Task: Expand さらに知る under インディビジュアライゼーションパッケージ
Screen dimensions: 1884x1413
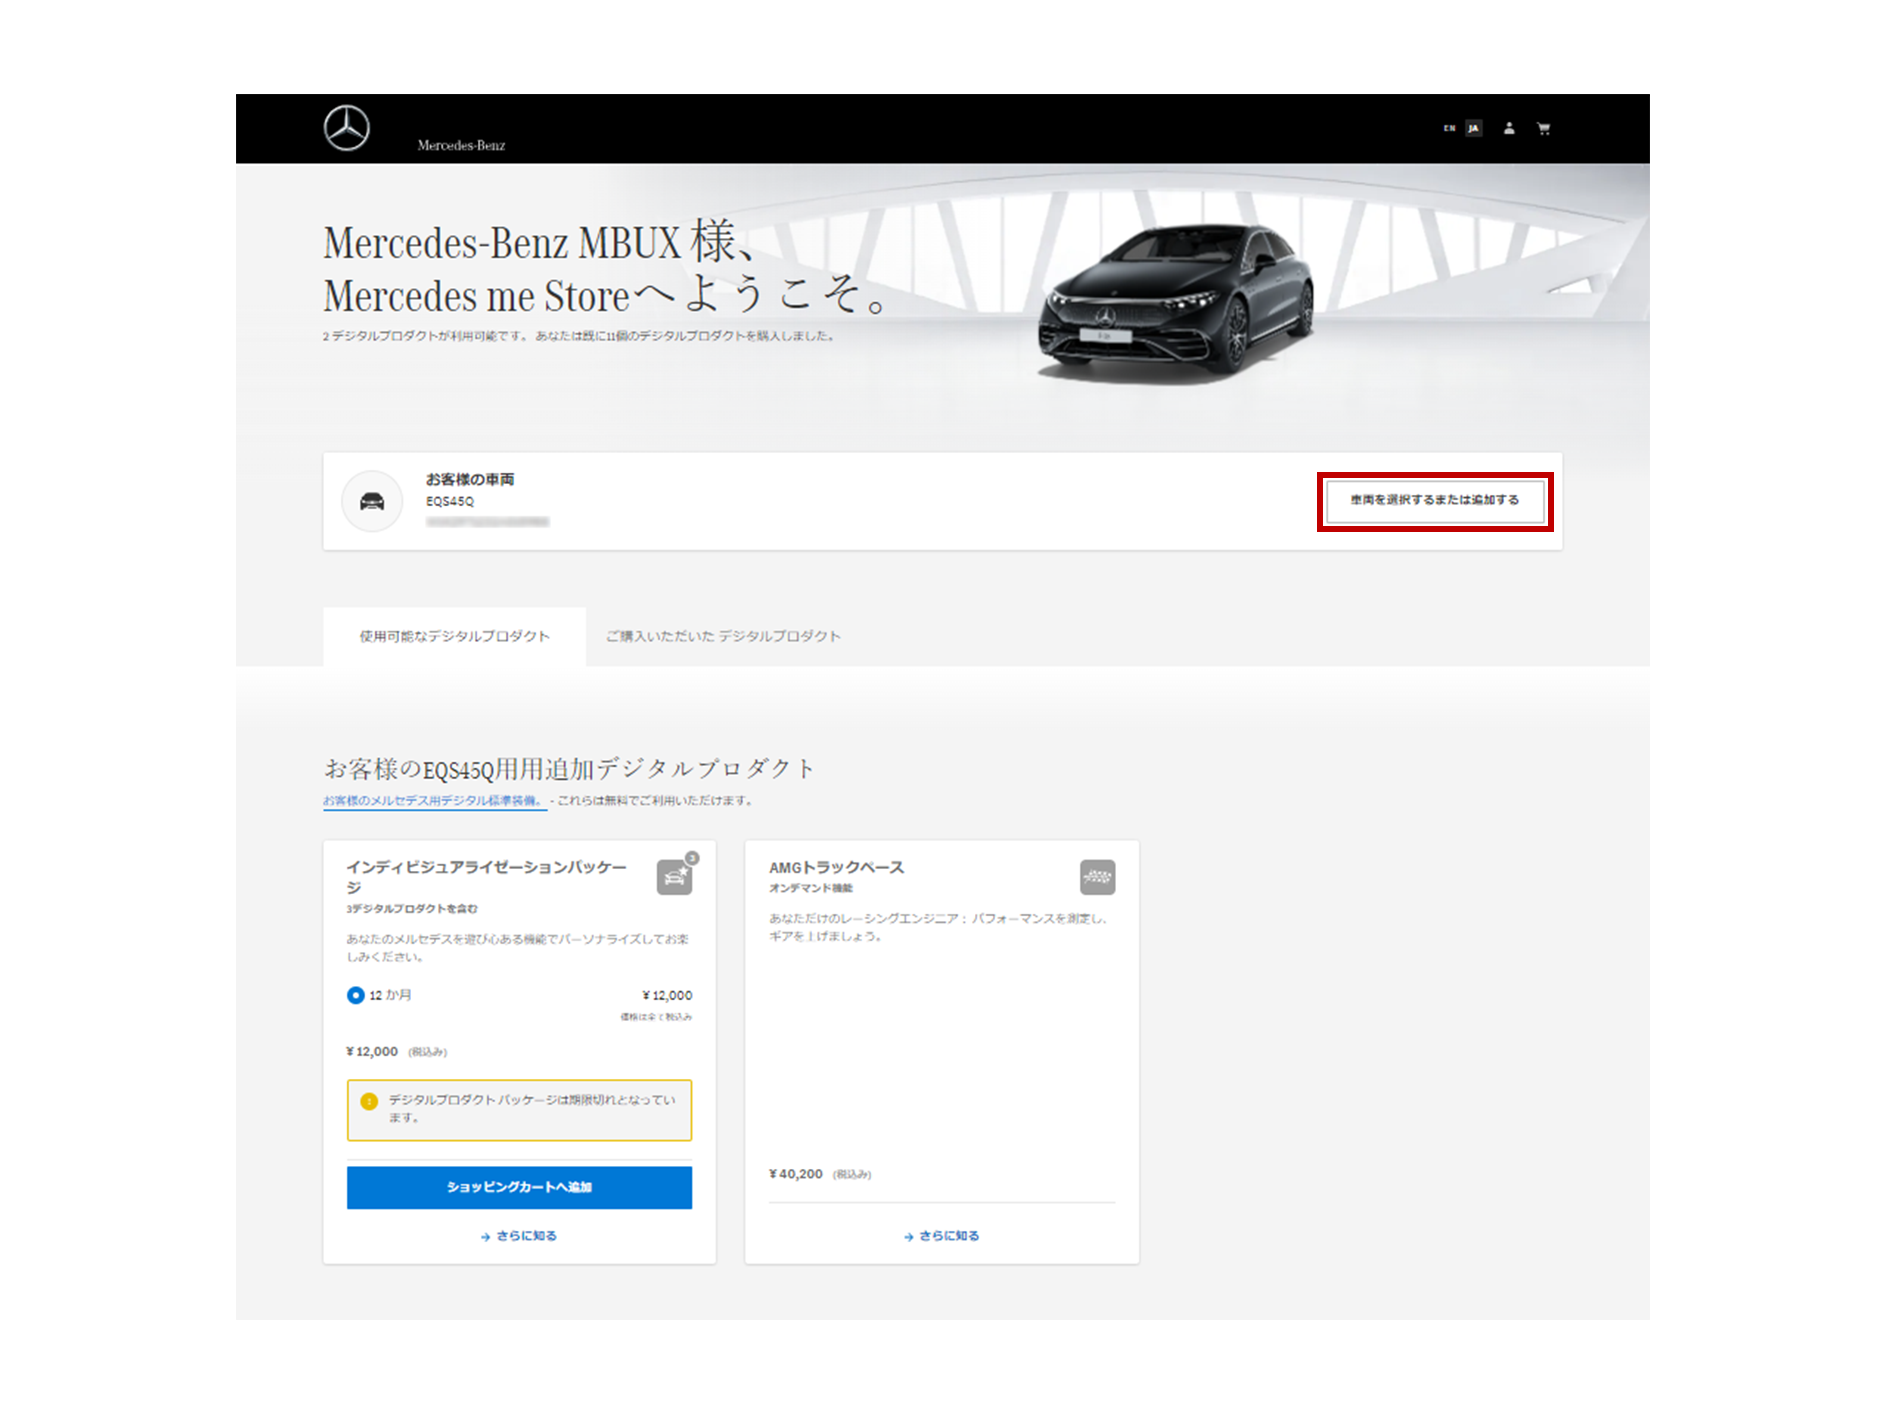Action: click(x=519, y=1236)
